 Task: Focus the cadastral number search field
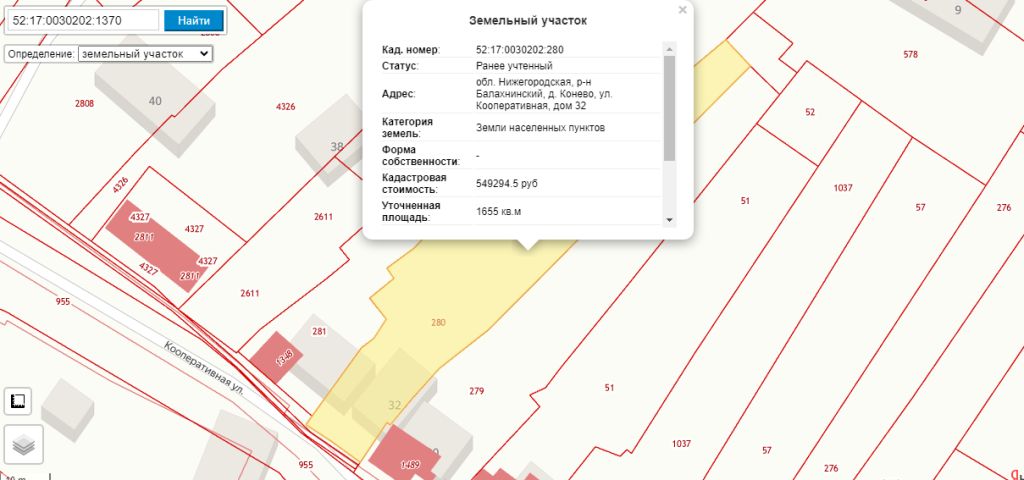[83, 20]
